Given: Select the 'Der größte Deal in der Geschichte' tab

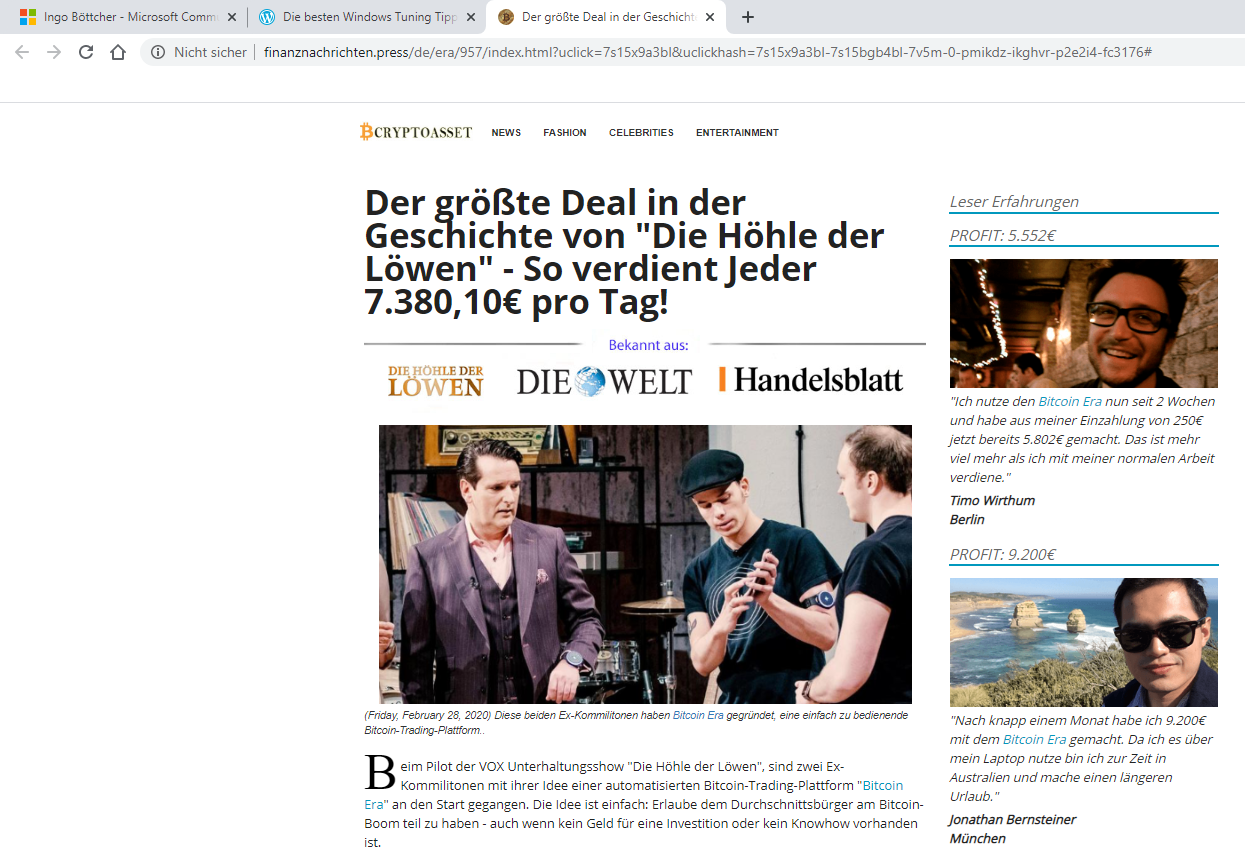Looking at the screenshot, I should (606, 17).
